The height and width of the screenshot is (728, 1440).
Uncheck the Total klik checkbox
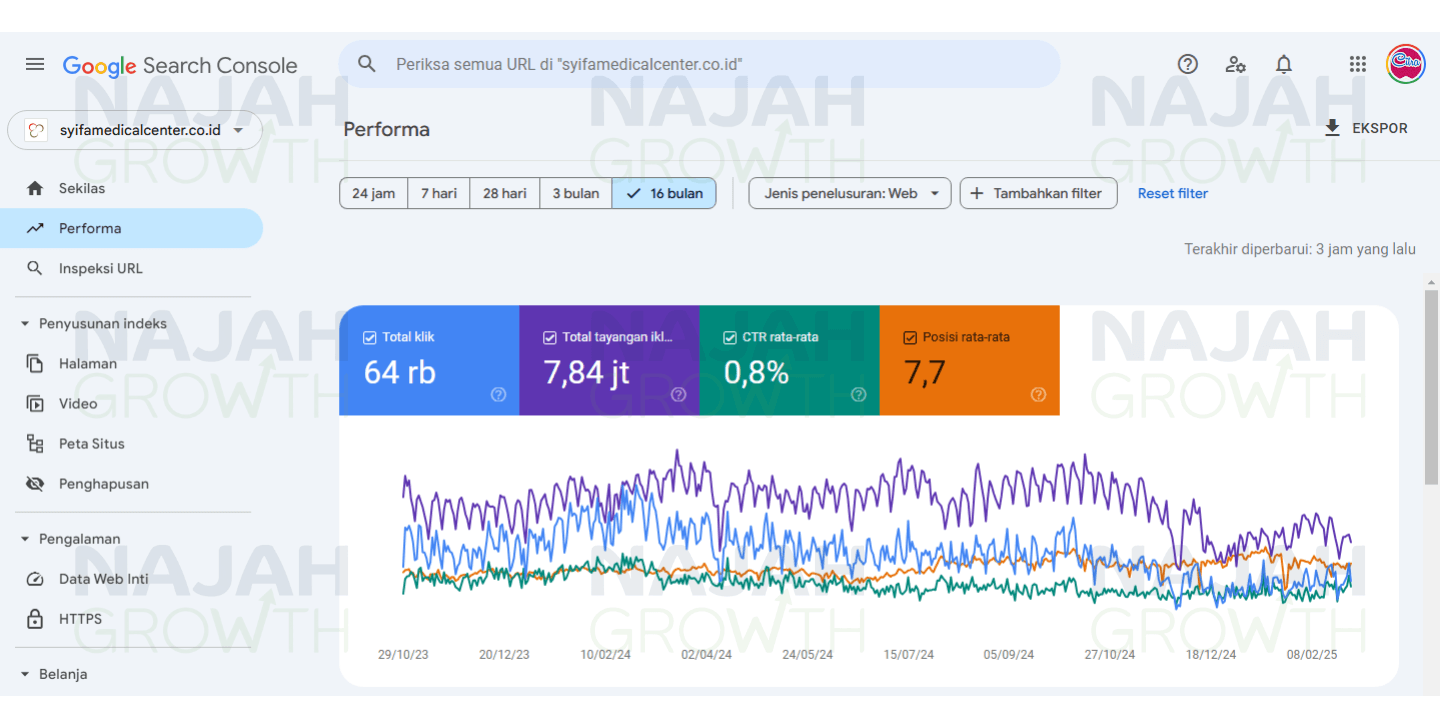click(370, 337)
